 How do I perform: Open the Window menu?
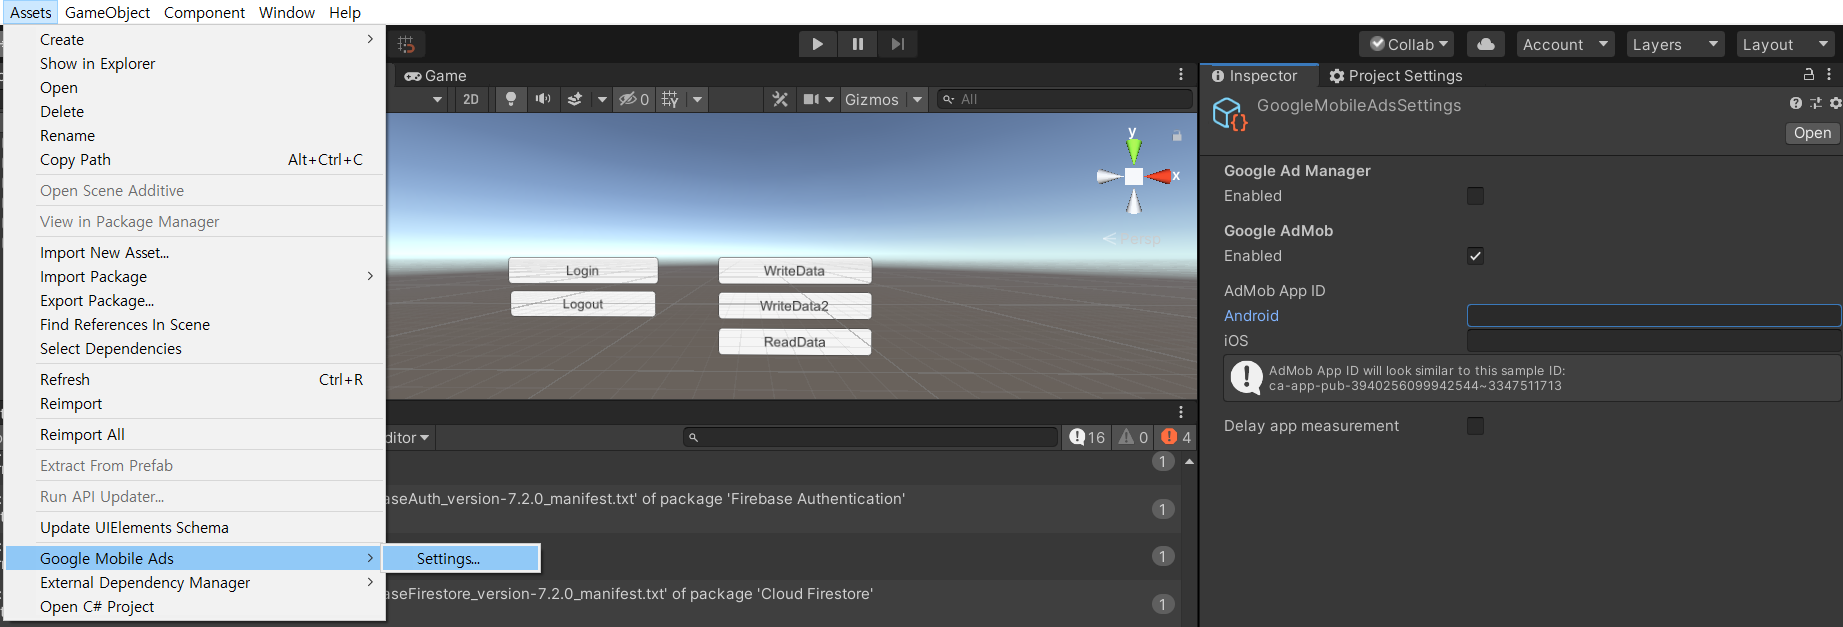(287, 12)
